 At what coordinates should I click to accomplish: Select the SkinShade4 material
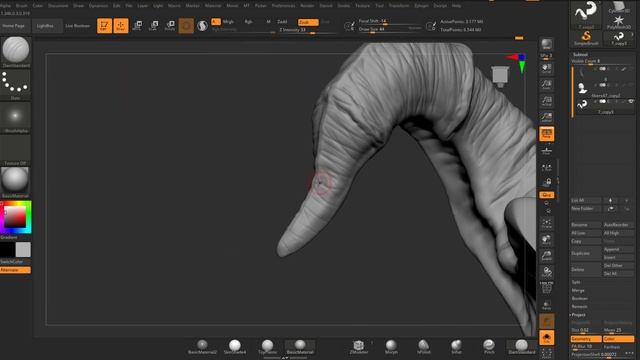tap(235, 347)
